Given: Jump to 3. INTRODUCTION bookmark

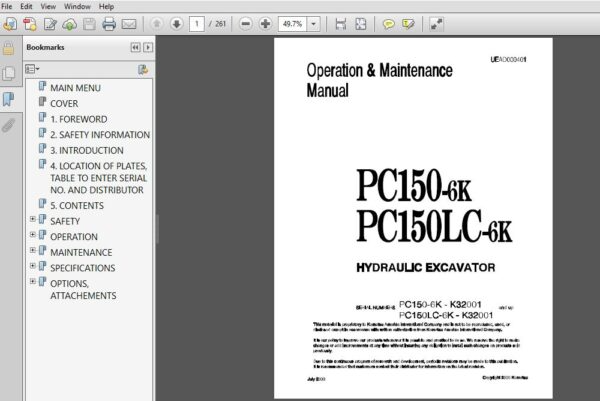Looking at the screenshot, I should click(x=87, y=151).
